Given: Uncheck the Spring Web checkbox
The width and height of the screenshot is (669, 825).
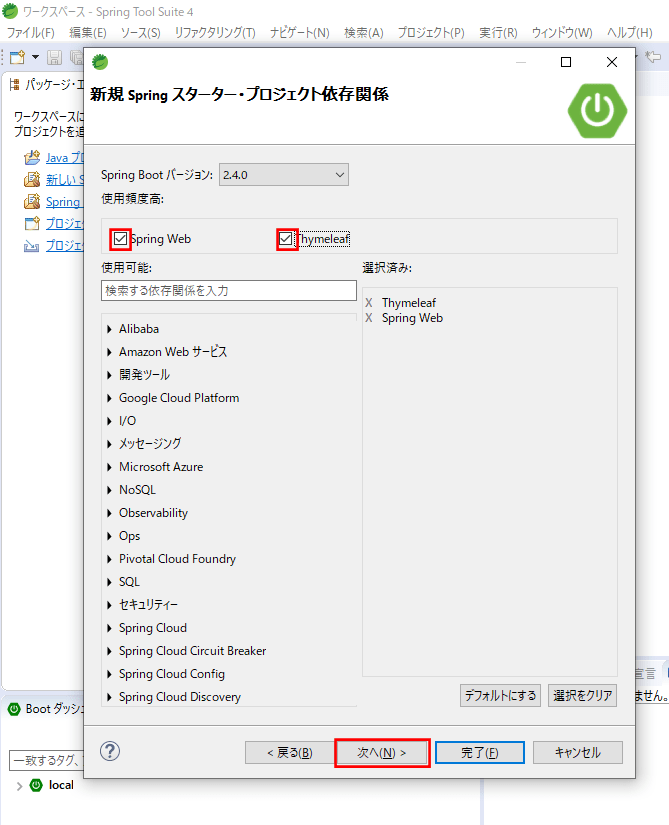Looking at the screenshot, I should [120, 239].
